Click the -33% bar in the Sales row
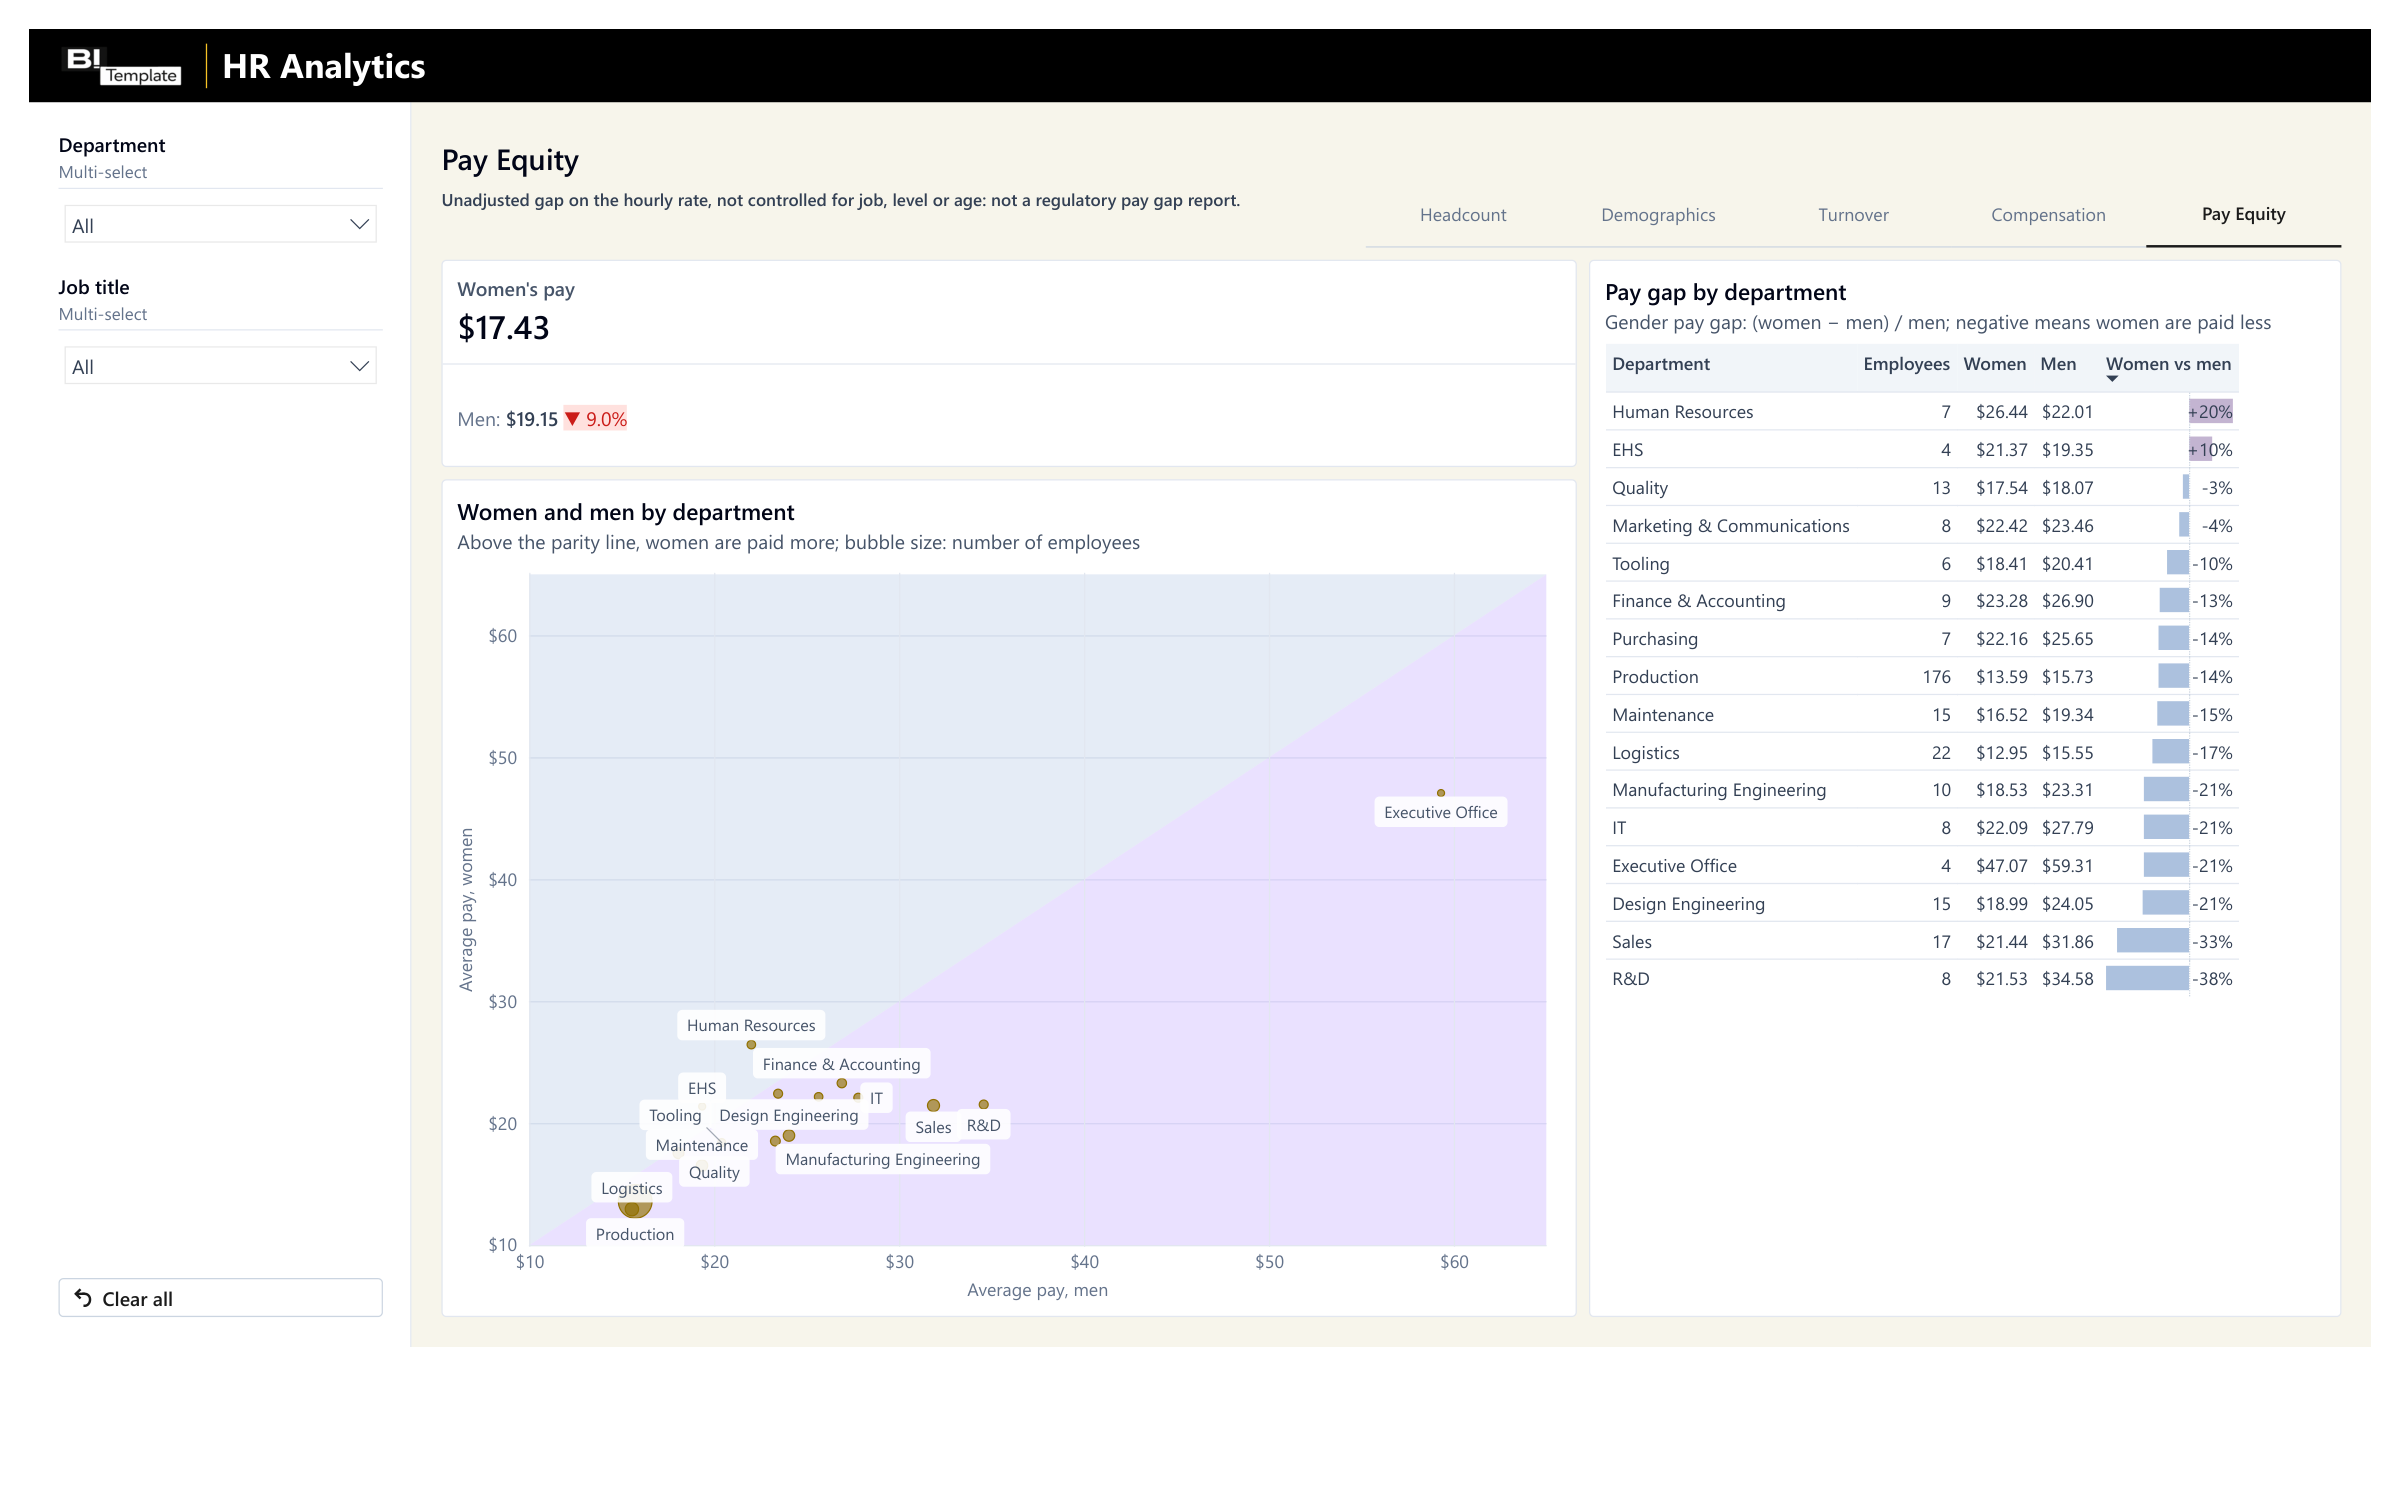Screen dimensions: 2400x1500 tap(2152, 940)
